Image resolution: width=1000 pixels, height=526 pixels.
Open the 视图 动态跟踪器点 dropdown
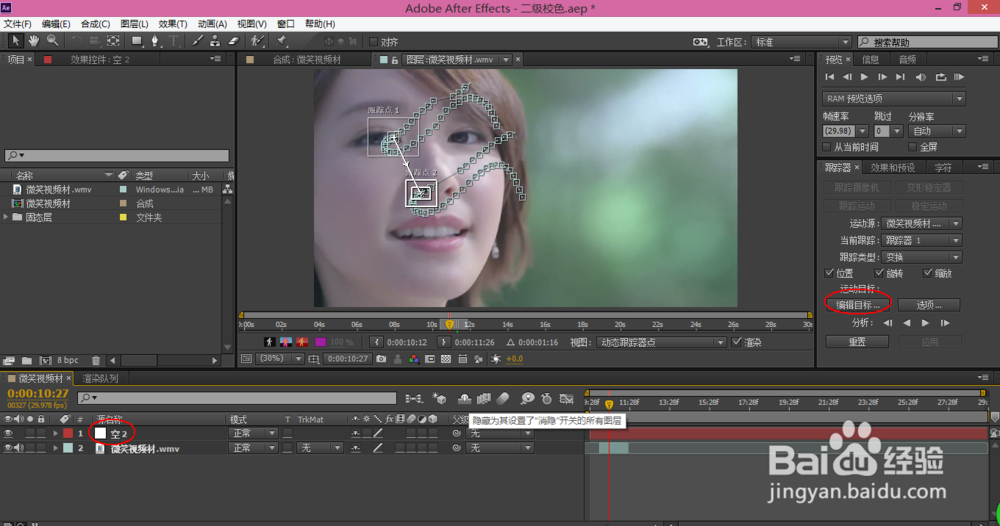pyautogui.click(x=662, y=342)
